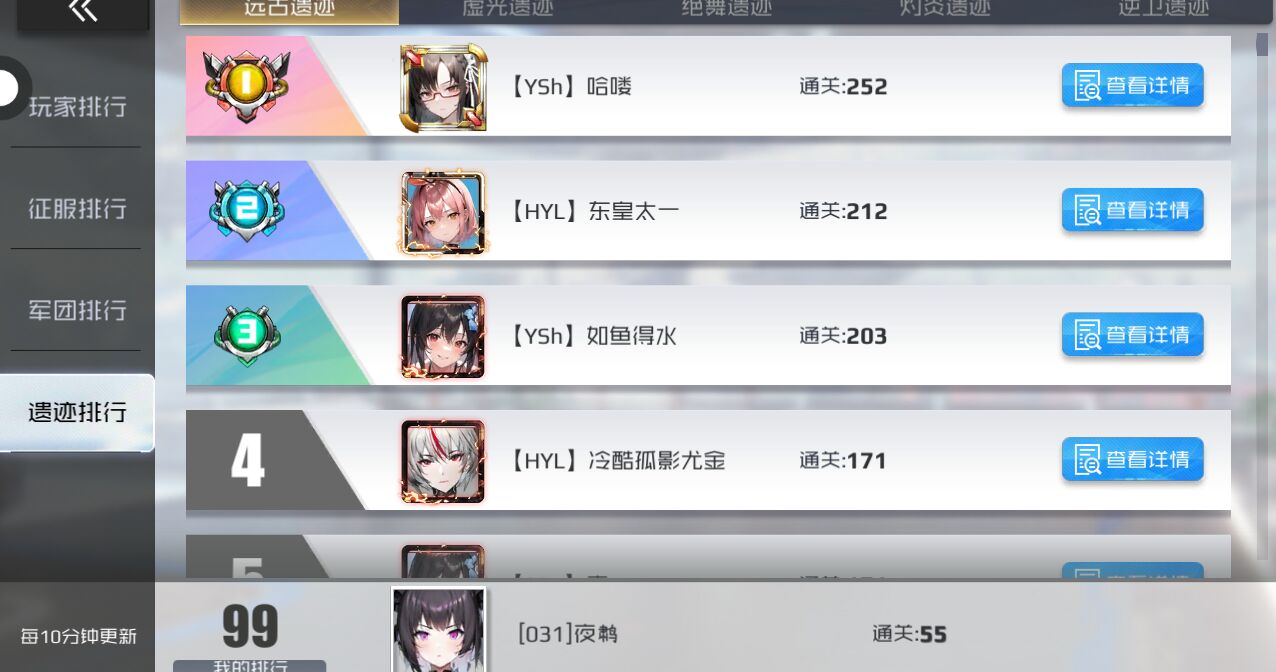Open 哈喽's glasses-girl avatar

[x=443, y=87]
